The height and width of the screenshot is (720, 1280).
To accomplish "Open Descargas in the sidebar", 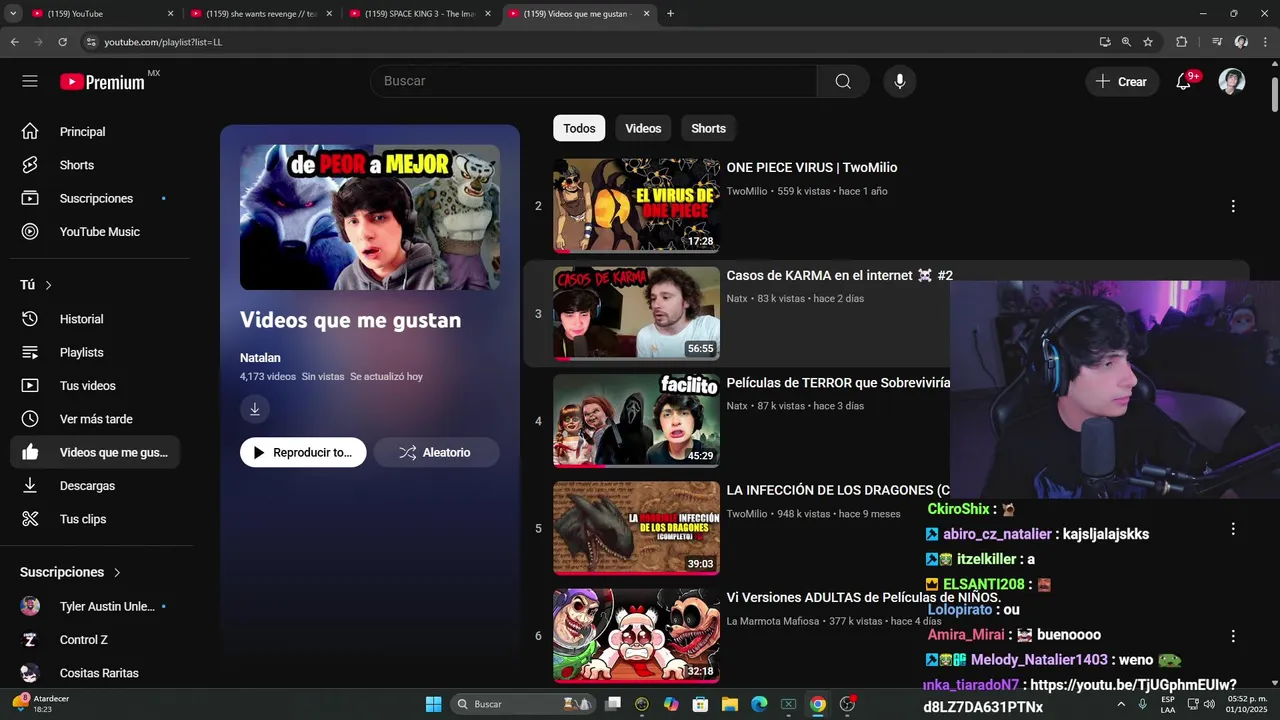I will 95,485.
